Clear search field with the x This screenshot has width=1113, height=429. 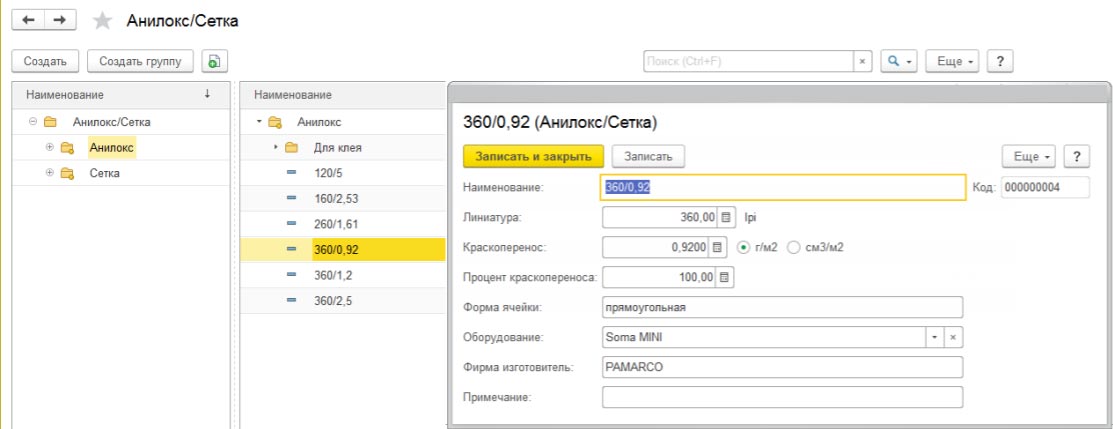pos(862,61)
